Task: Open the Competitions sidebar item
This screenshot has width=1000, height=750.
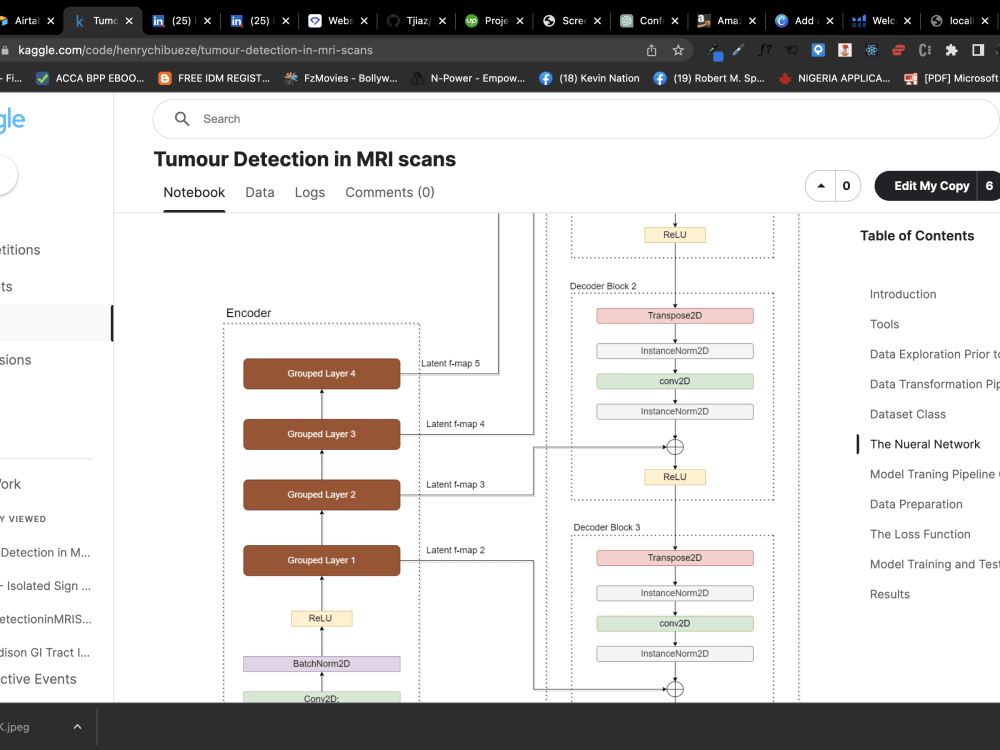Action: 20,250
